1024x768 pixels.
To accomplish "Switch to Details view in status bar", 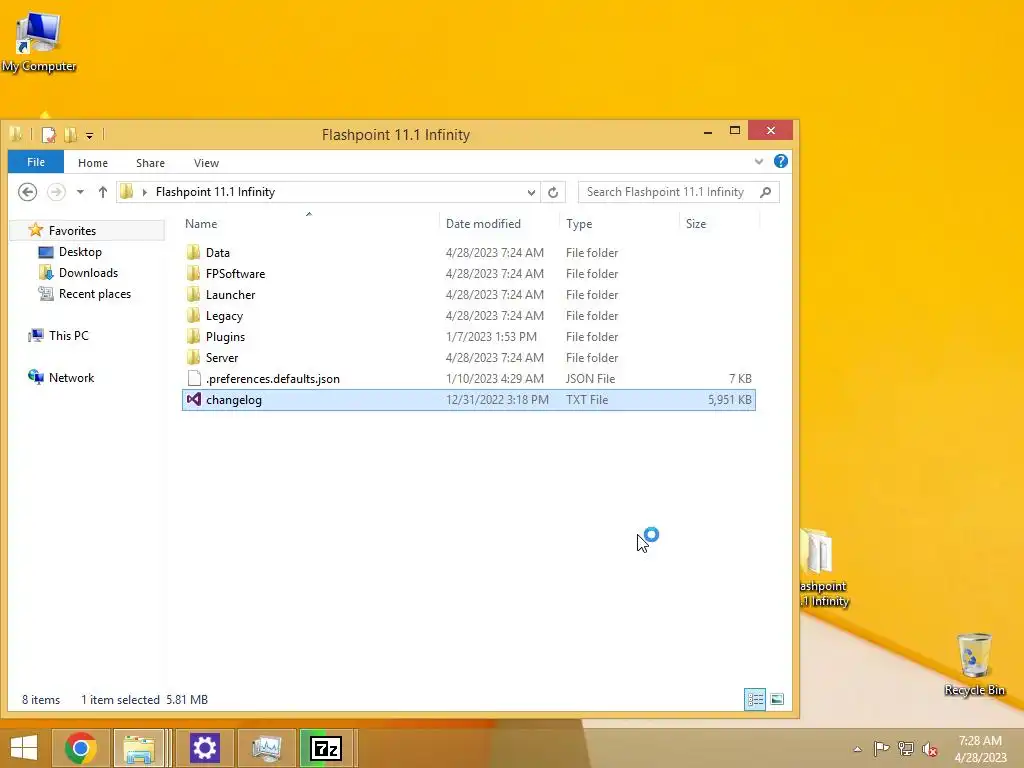I will tap(755, 699).
